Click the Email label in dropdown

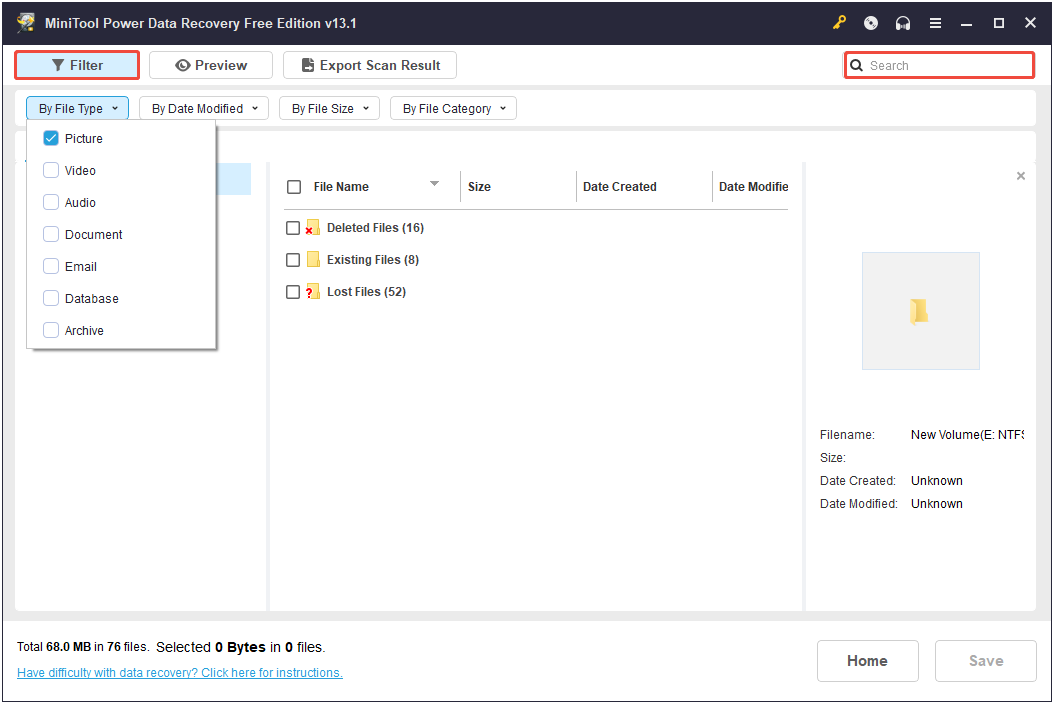tap(81, 267)
